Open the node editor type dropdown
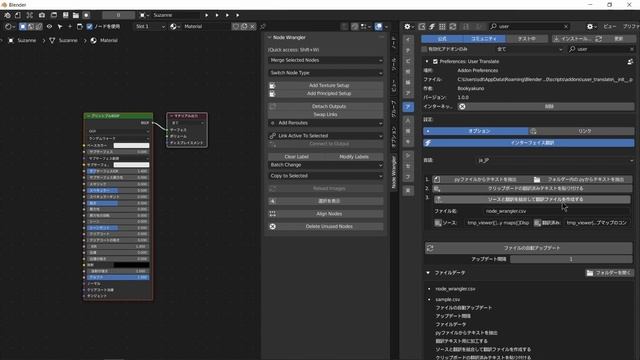Image resolution: width=640 pixels, height=360 pixels. [x=9, y=27]
